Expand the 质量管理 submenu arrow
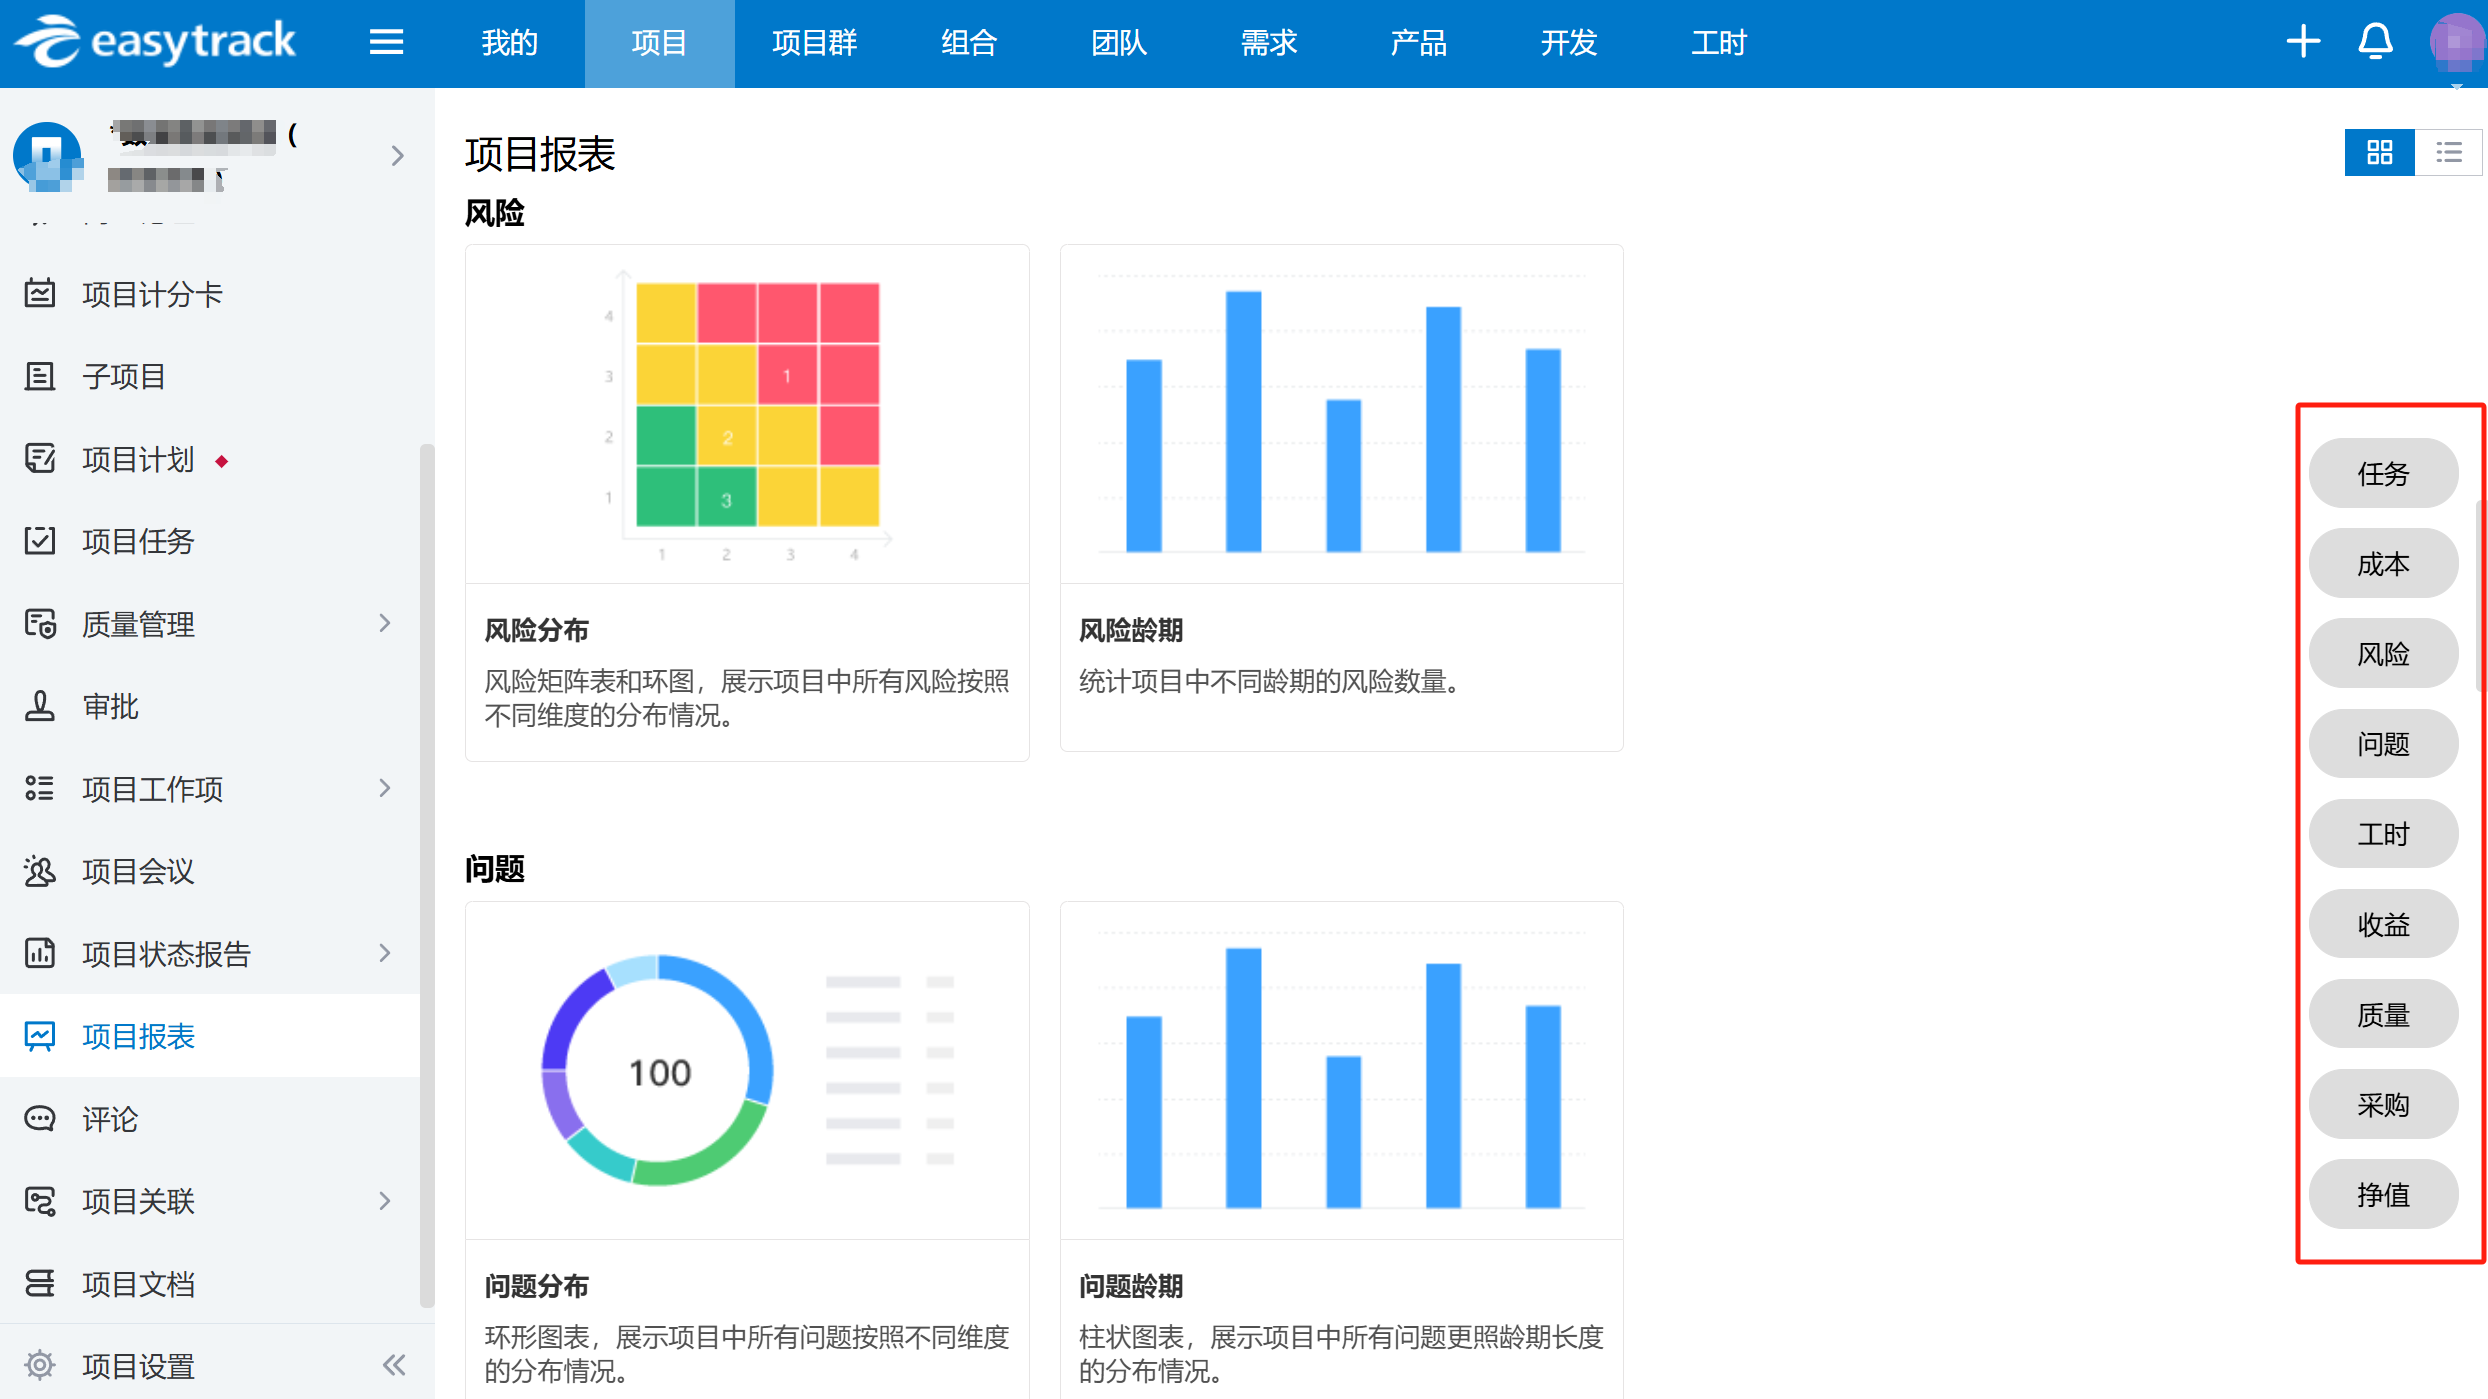 click(385, 624)
